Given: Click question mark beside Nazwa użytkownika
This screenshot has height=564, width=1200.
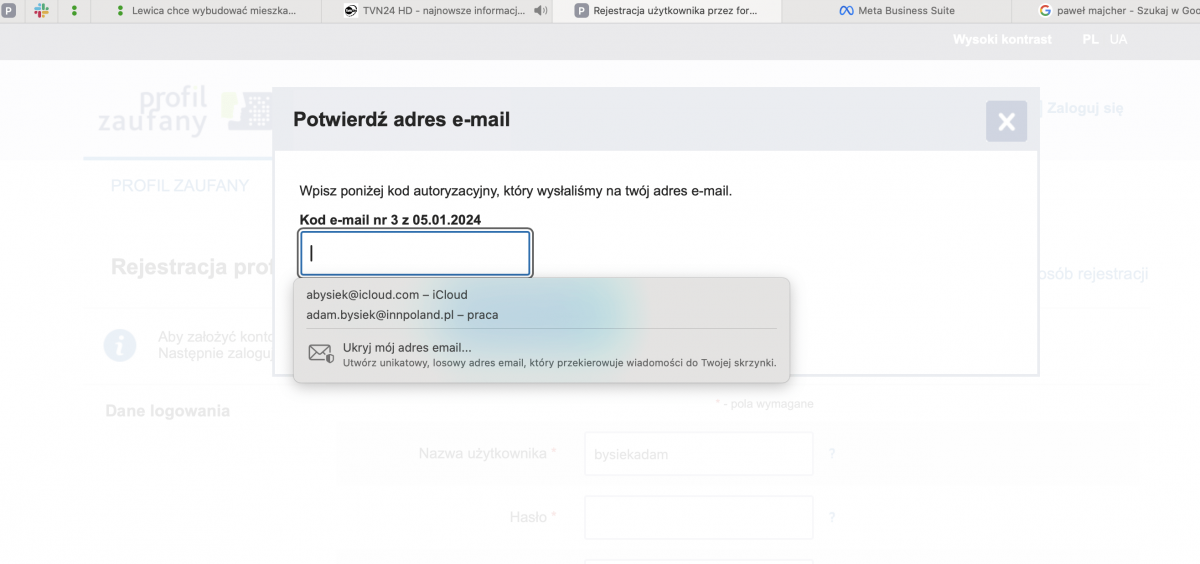Looking at the screenshot, I should pos(831,454).
